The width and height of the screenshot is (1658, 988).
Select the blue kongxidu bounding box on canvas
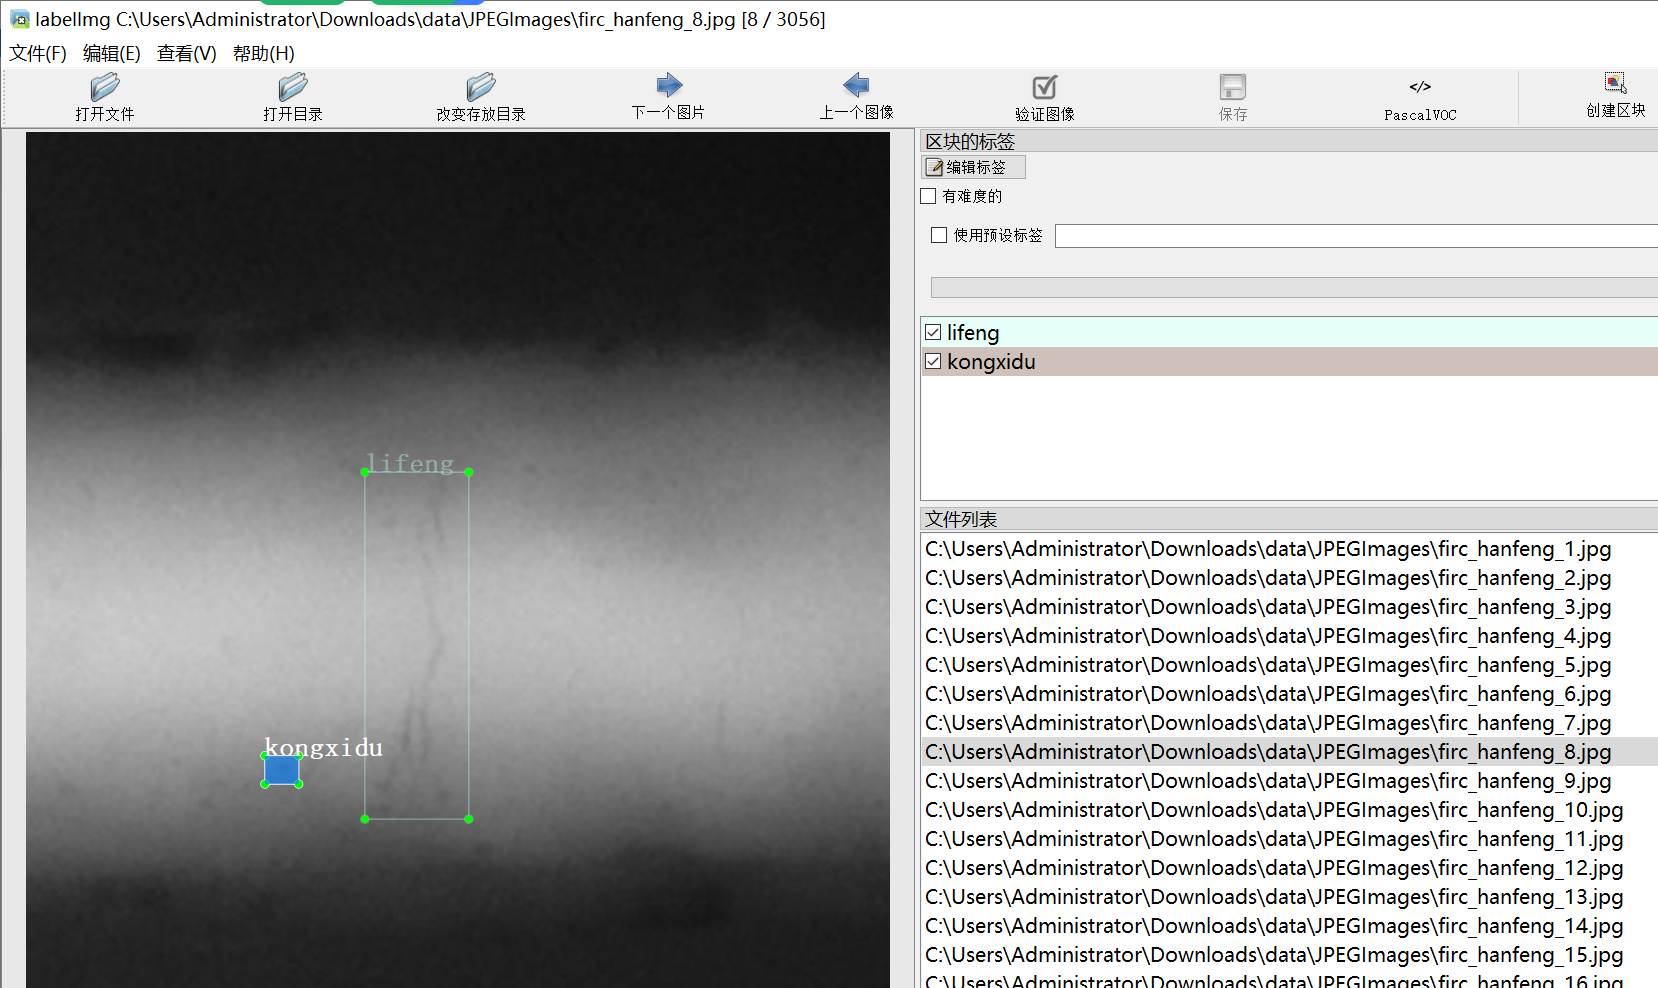[282, 769]
